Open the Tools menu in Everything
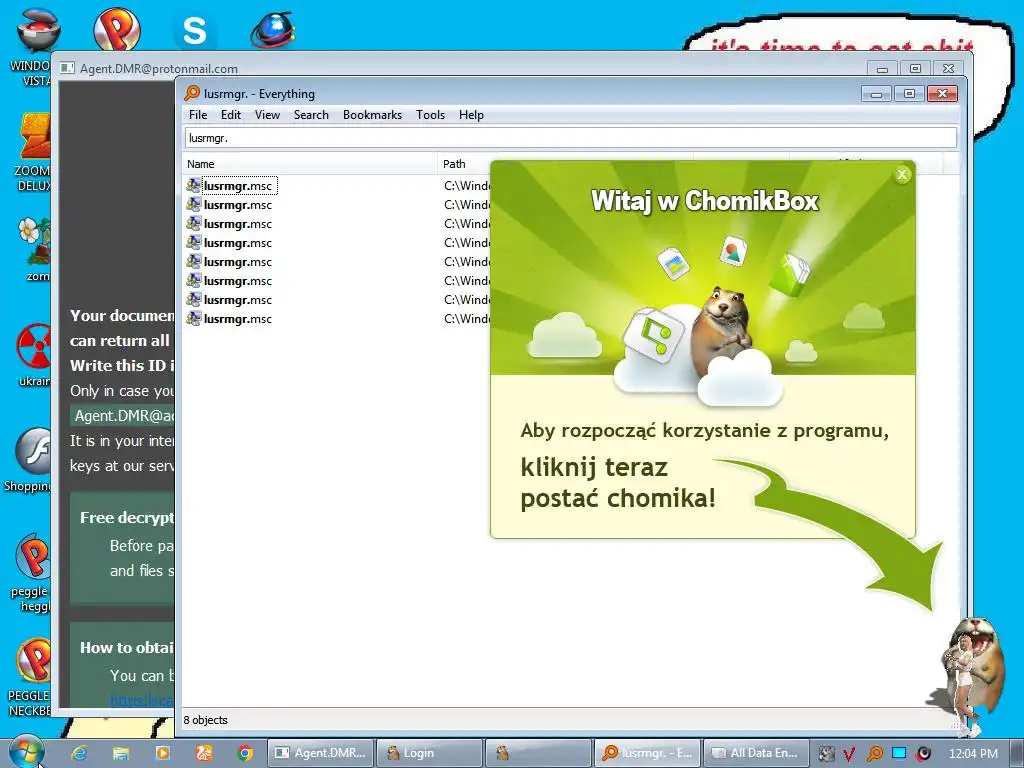 430,115
